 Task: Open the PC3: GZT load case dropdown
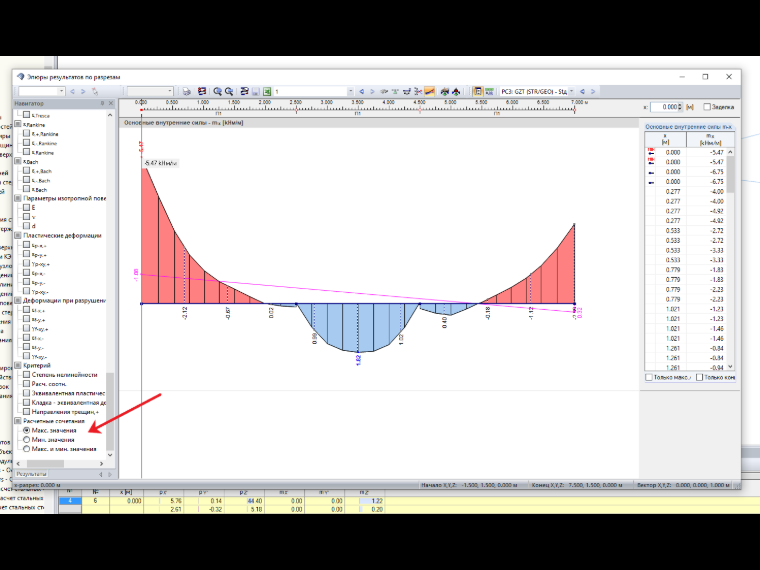tap(571, 92)
